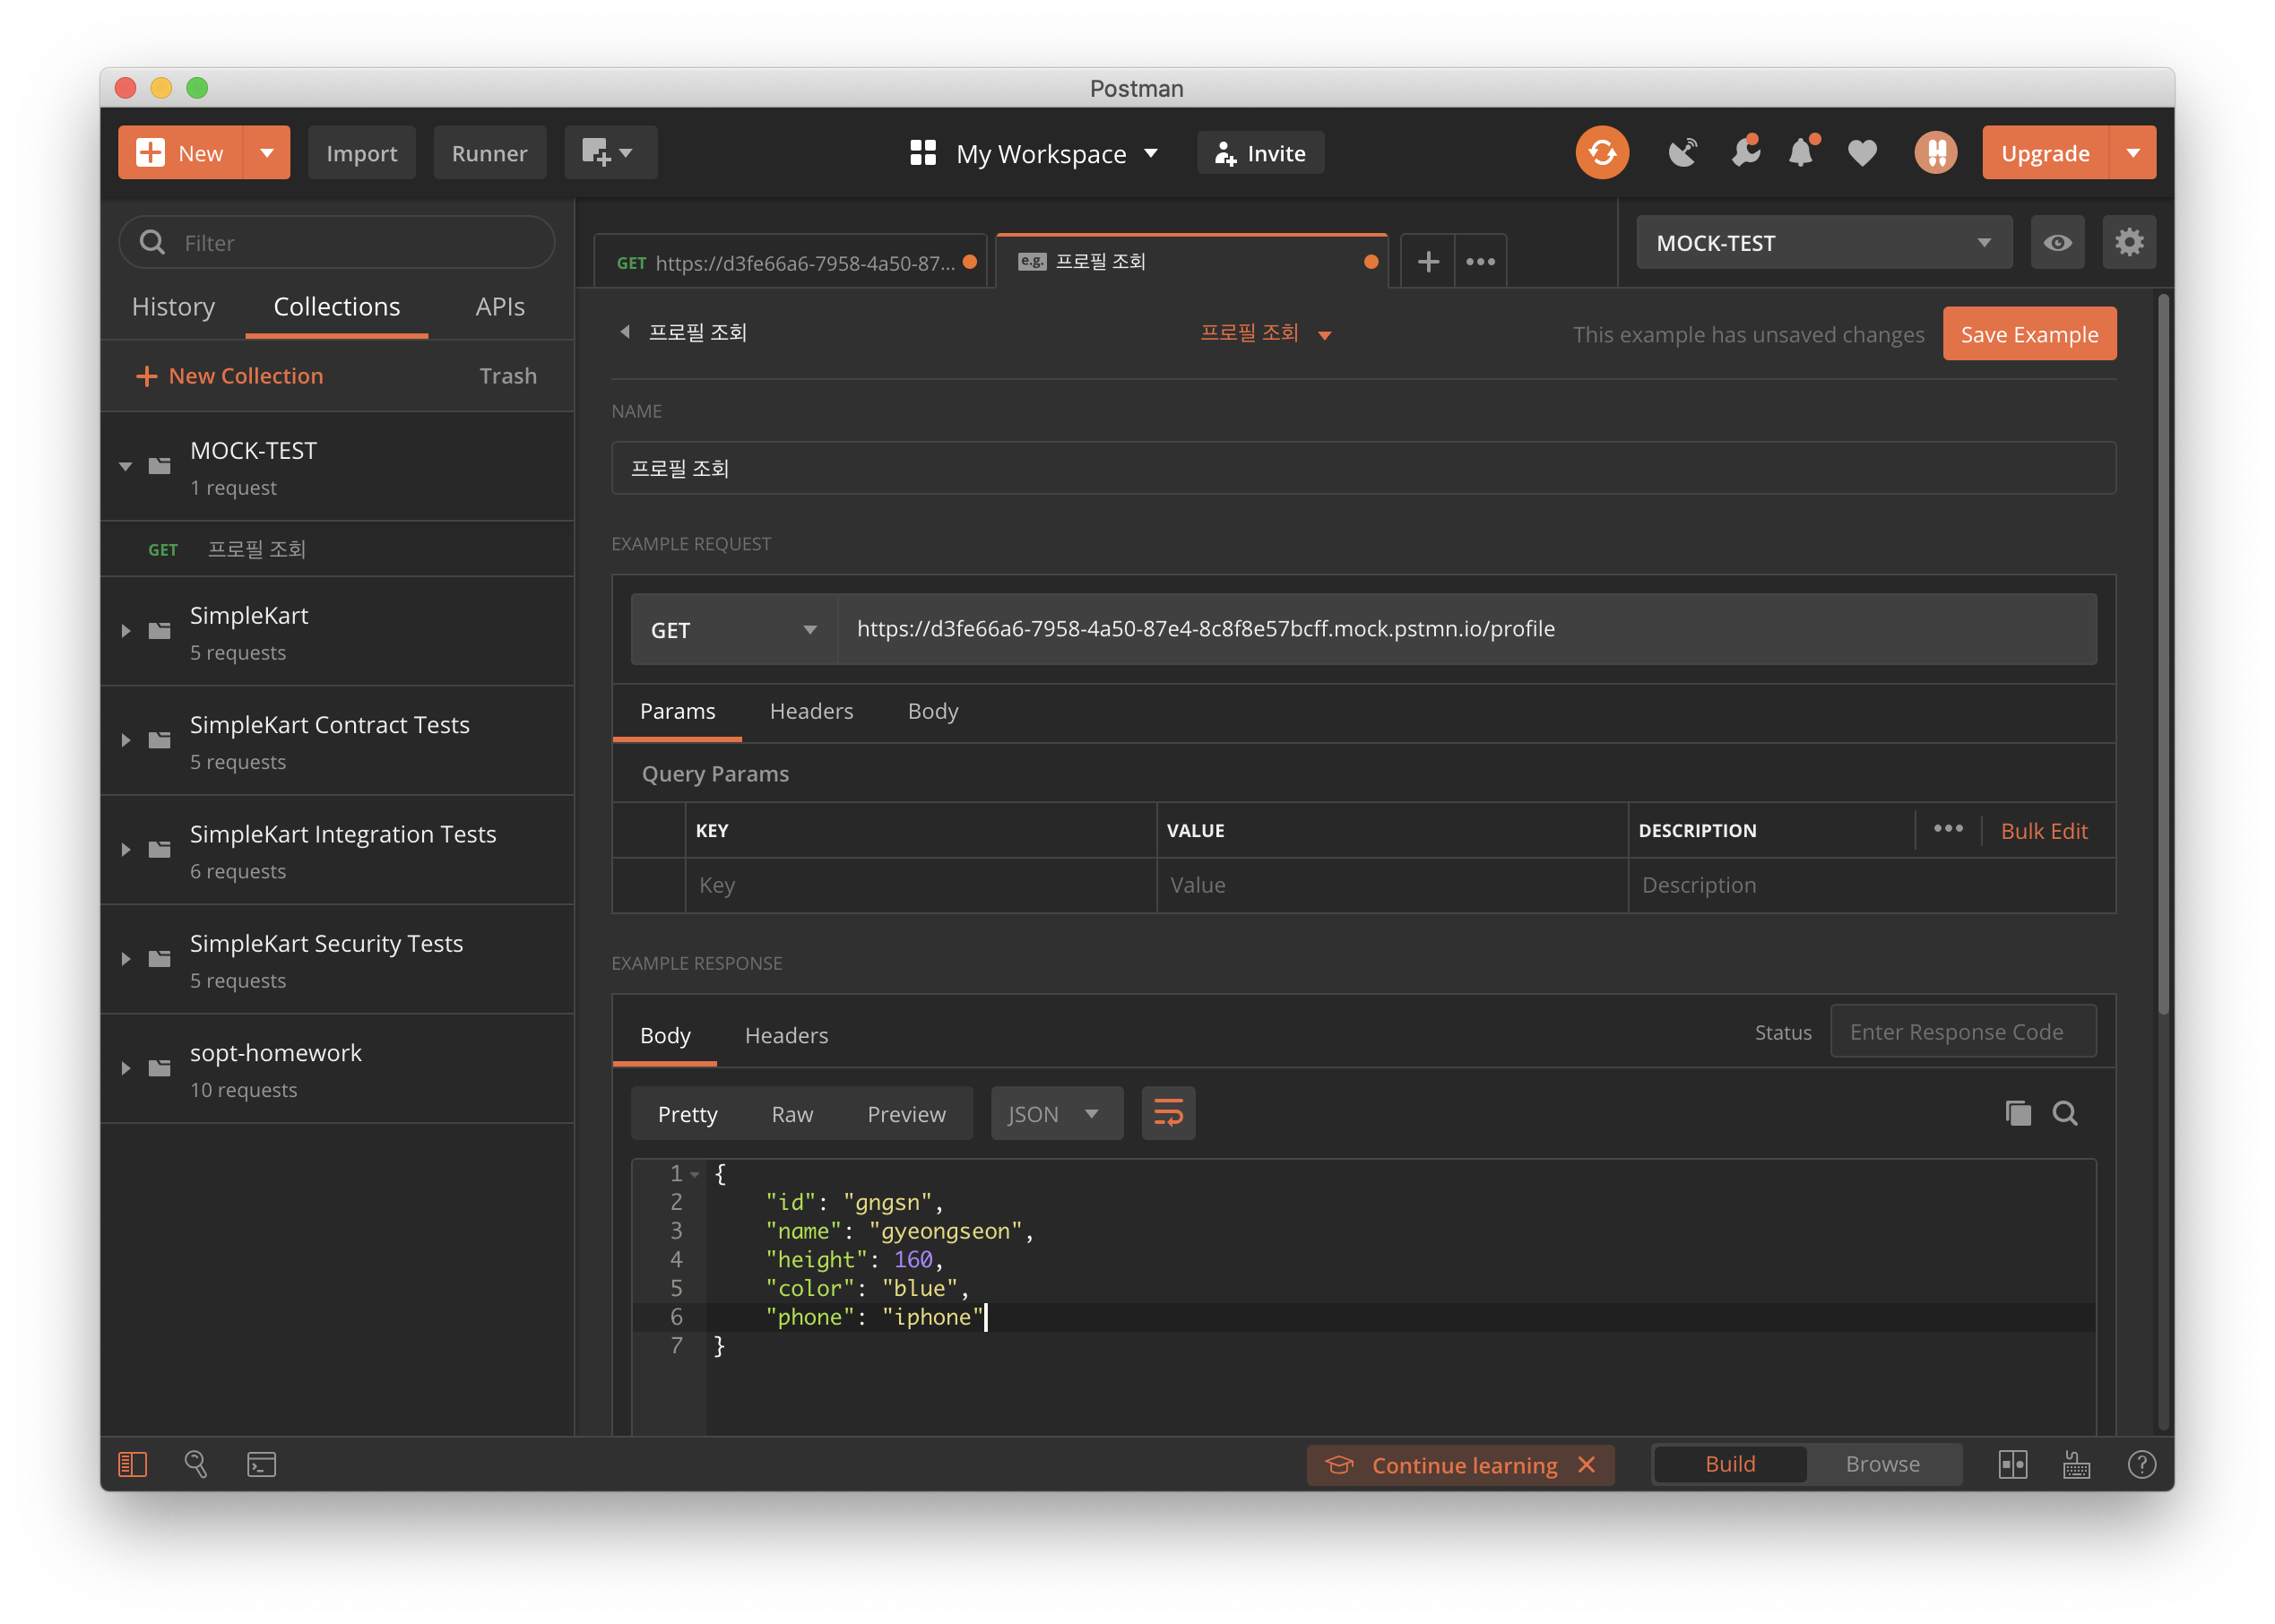This screenshot has width=2275, height=1624.
Task: Toggle the sidebar visibility icon
Action: point(132,1464)
